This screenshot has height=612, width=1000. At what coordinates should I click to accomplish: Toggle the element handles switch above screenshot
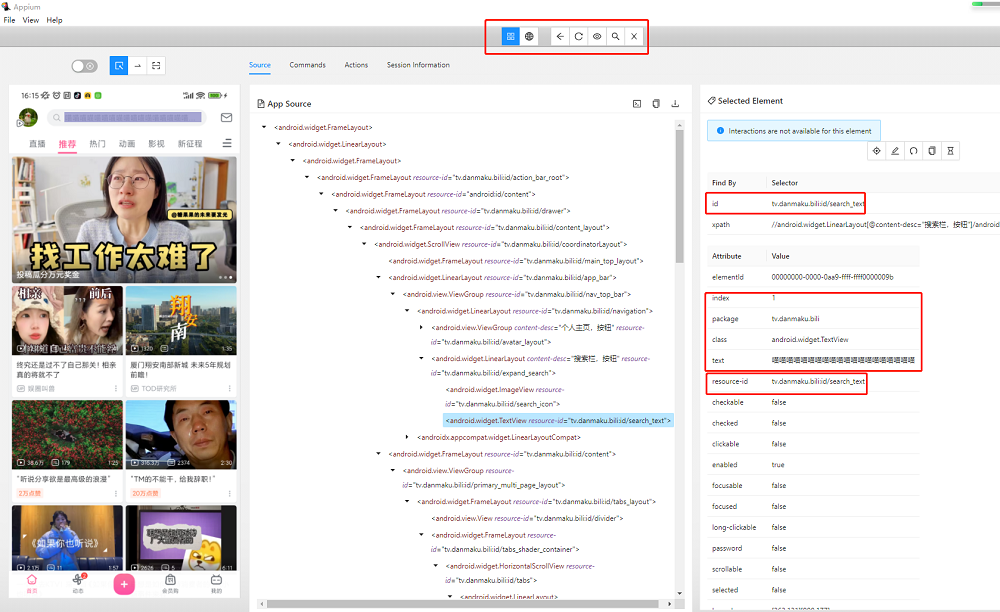pos(84,66)
